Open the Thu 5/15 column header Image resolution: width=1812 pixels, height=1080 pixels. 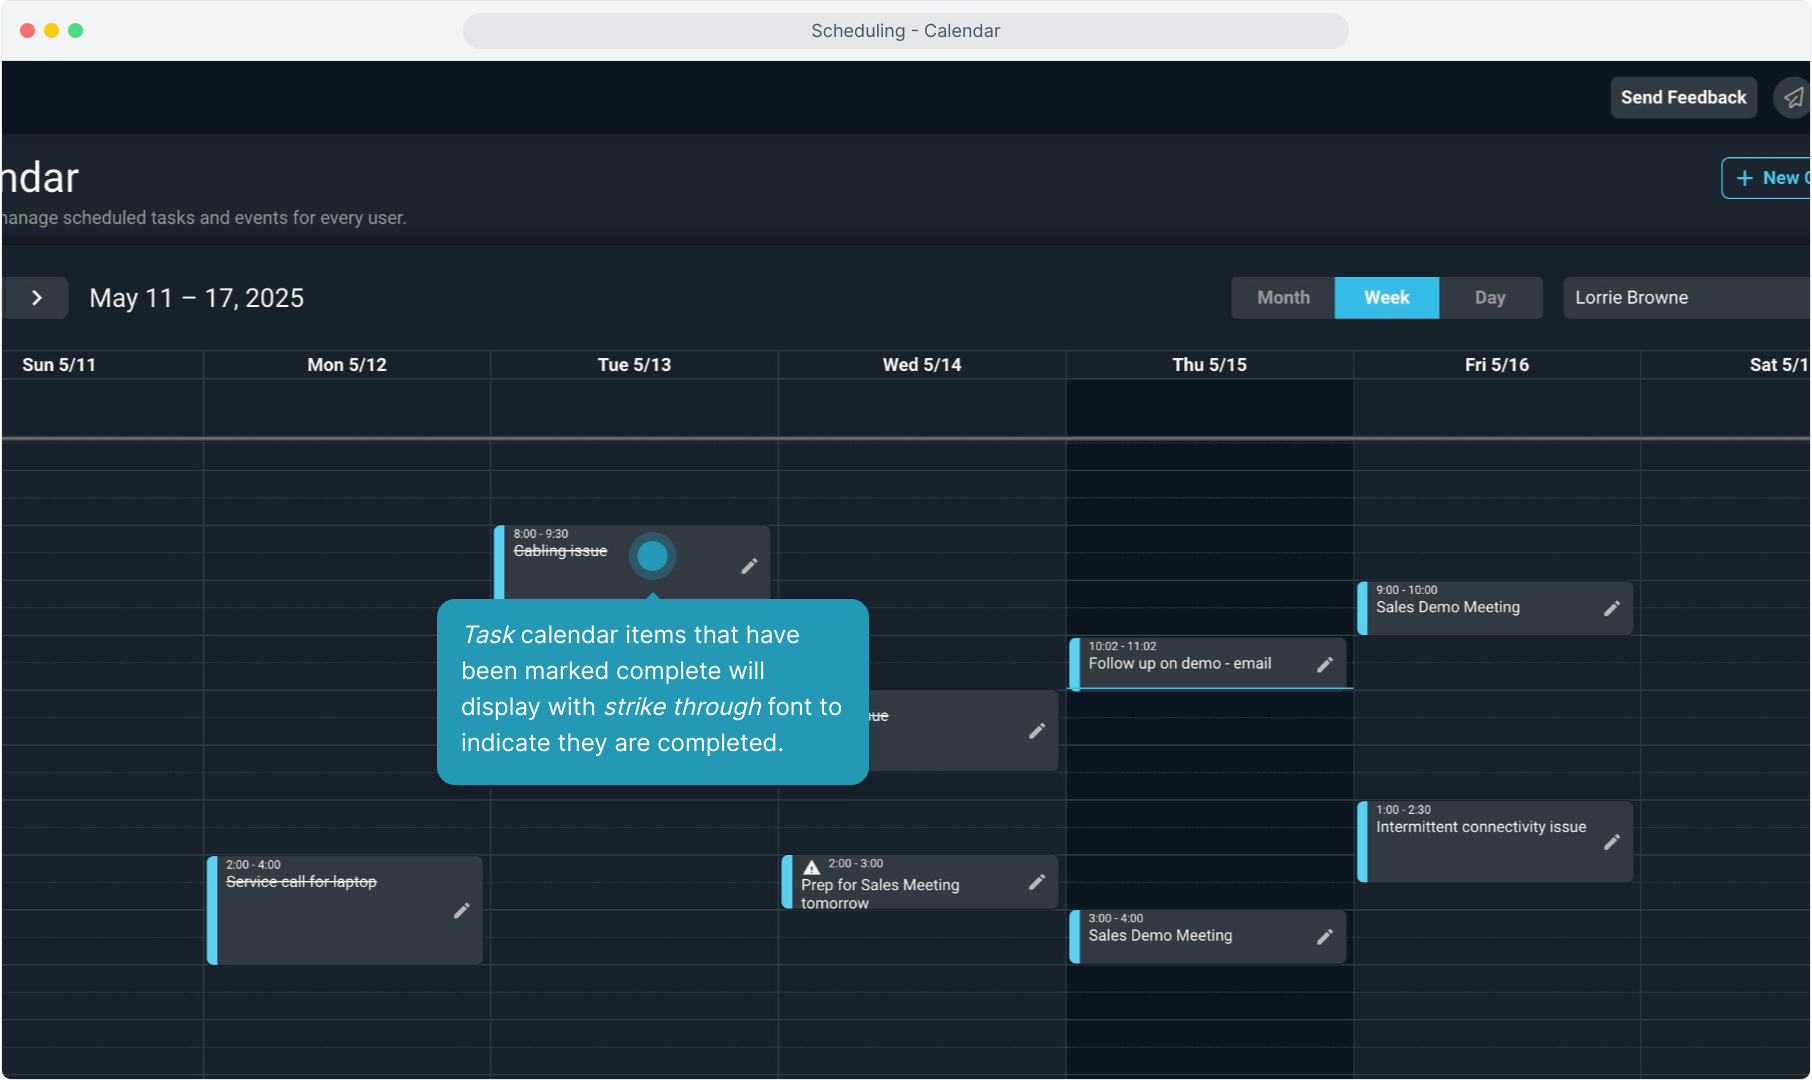(x=1209, y=365)
